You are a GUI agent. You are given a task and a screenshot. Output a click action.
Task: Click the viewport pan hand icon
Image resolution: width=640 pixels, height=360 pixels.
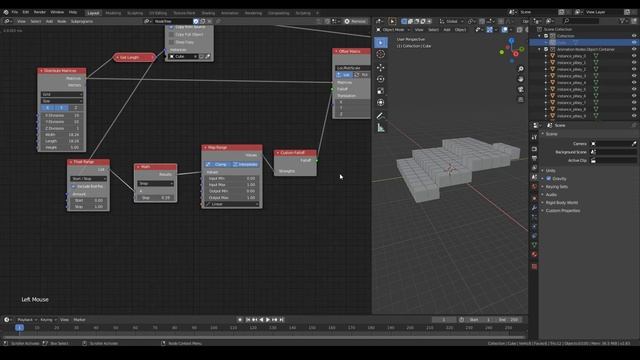click(x=520, y=79)
